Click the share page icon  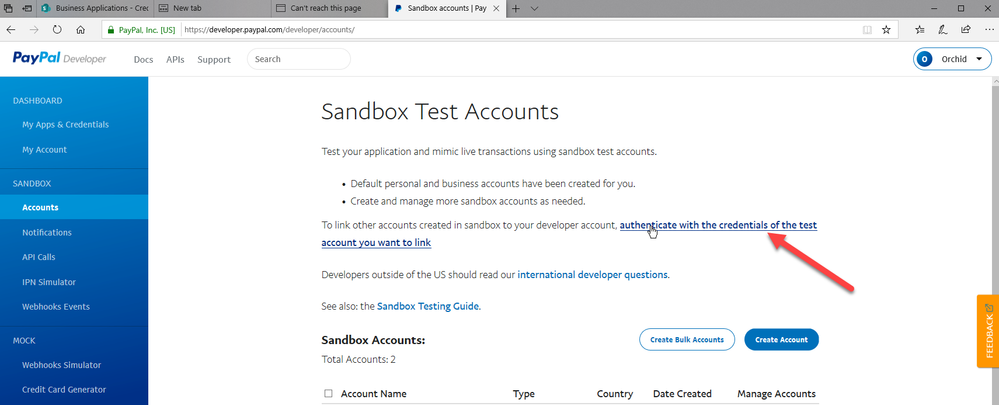pos(966,29)
